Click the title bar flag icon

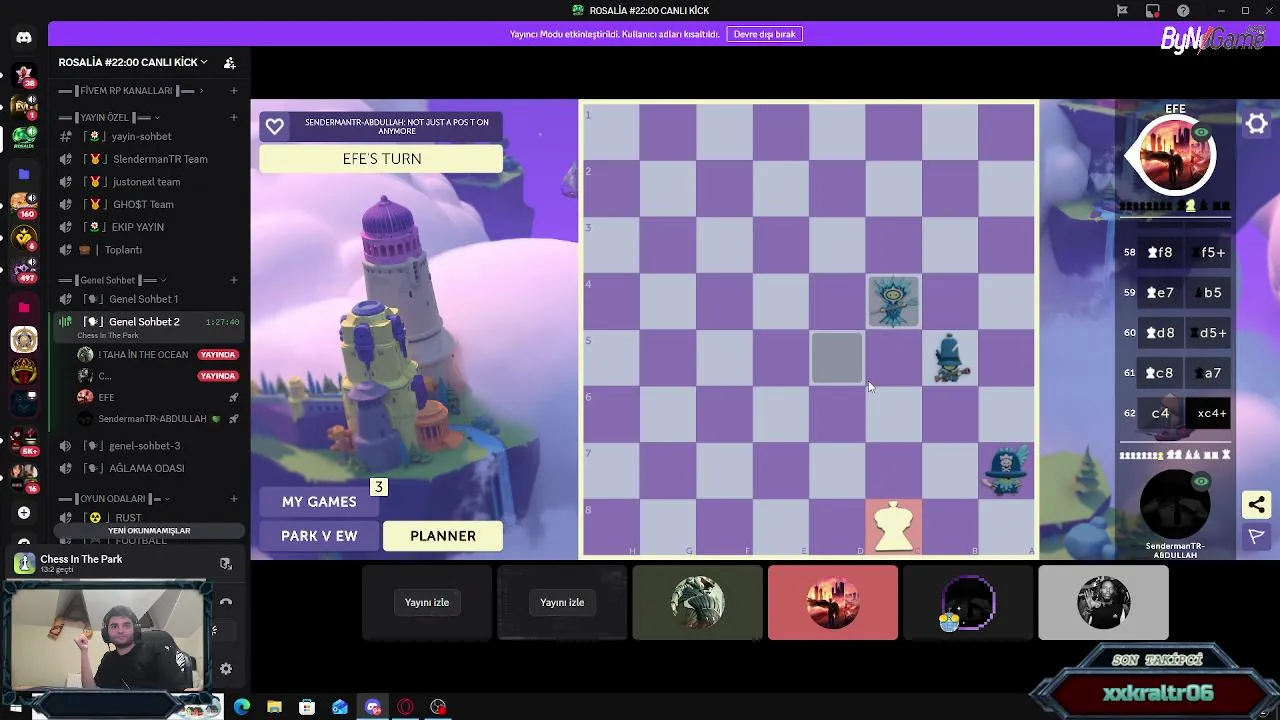click(x=1122, y=11)
